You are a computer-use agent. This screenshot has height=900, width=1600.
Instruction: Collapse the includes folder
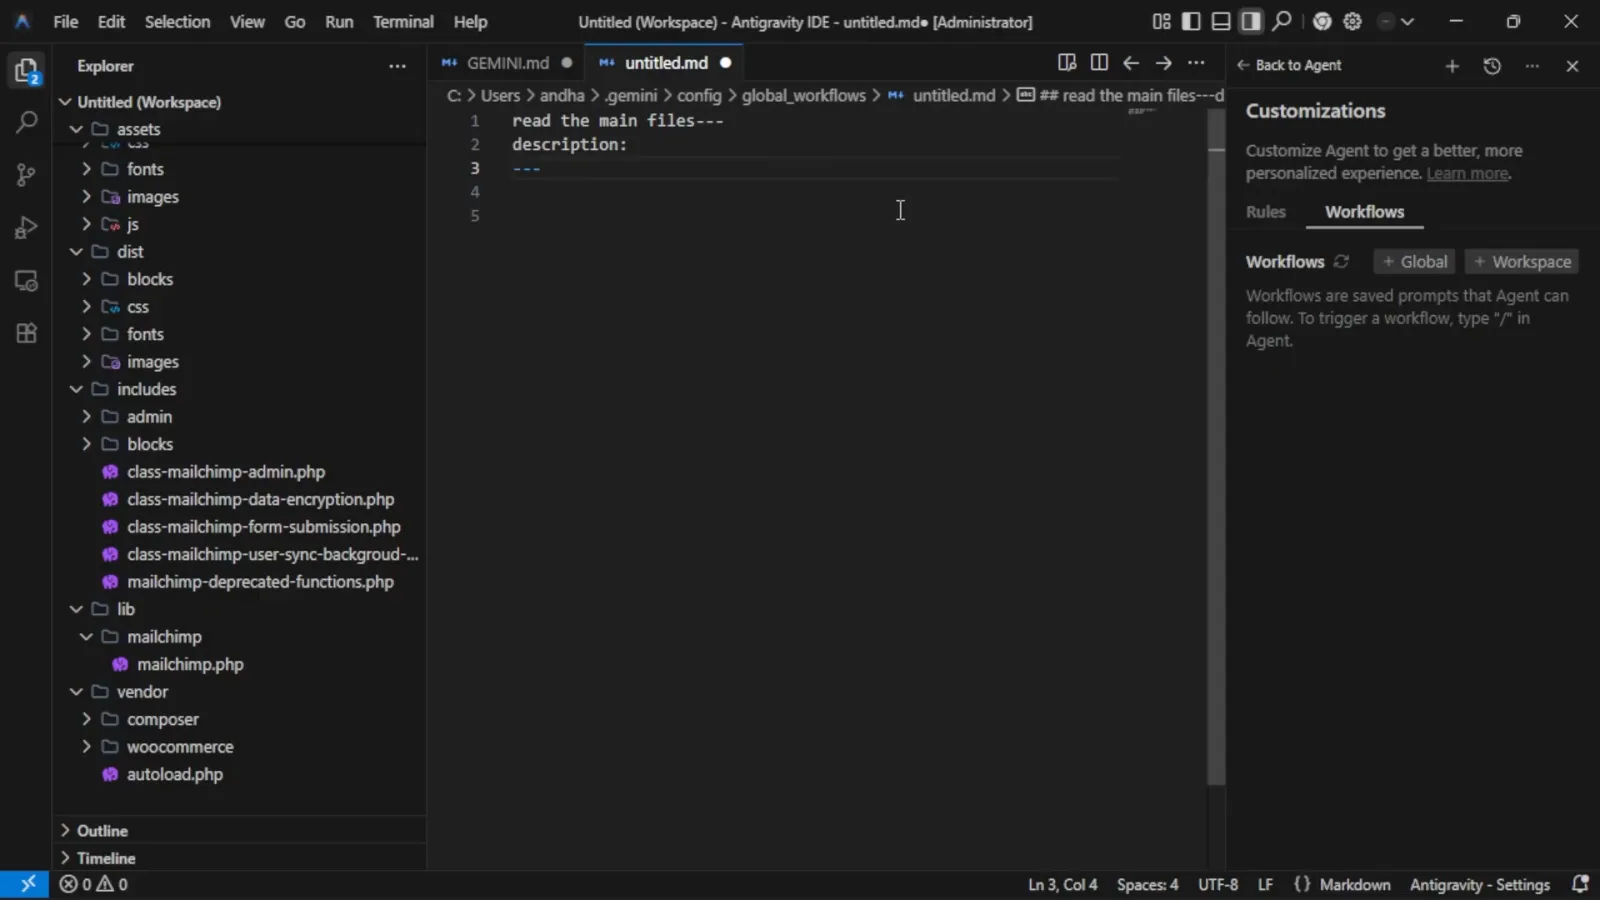pyautogui.click(x=76, y=389)
